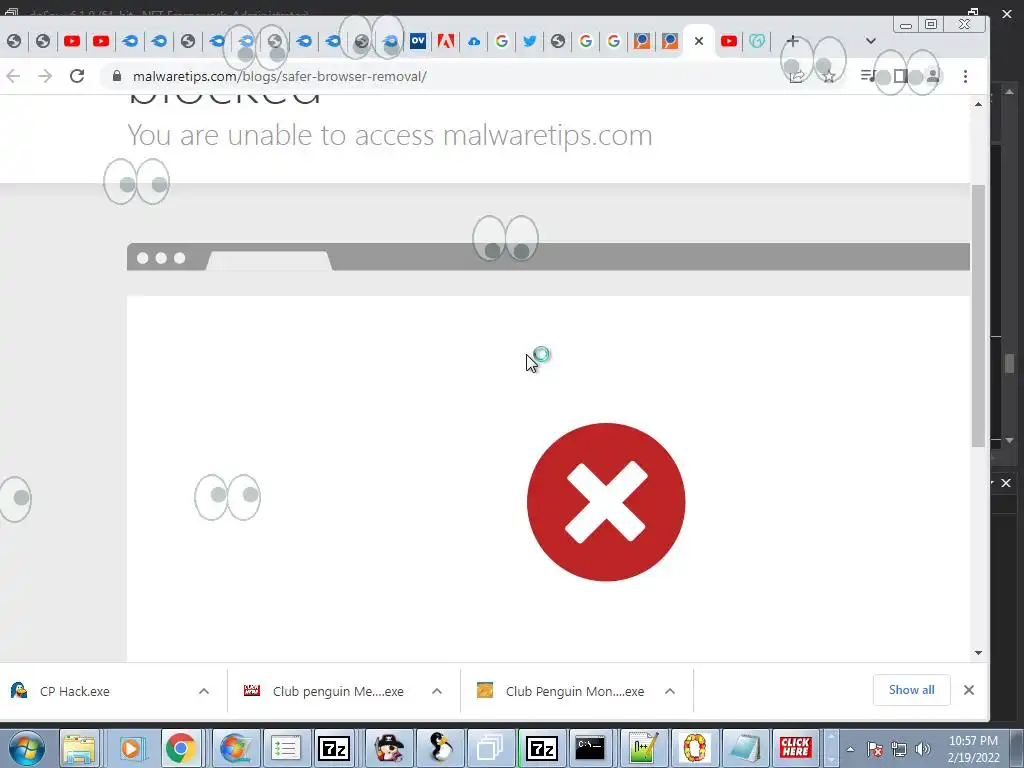The width and height of the screenshot is (1024, 768).
Task: Open the Club Penguin Mon....exe download
Action: click(575, 692)
